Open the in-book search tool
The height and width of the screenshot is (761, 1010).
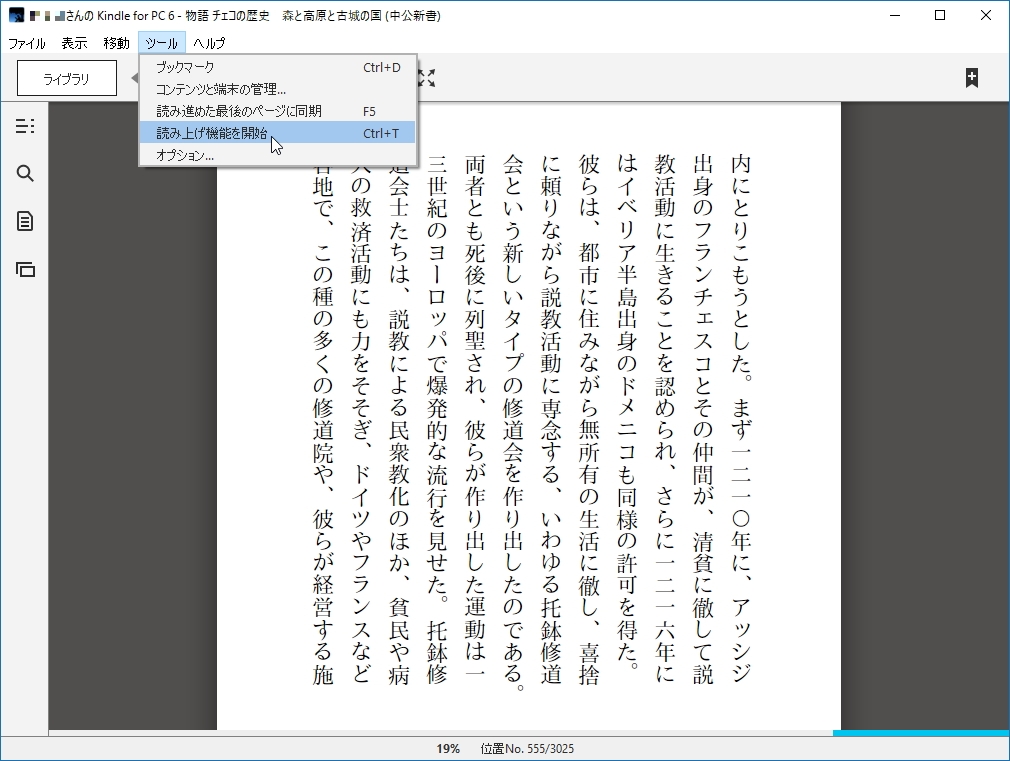click(x=24, y=171)
